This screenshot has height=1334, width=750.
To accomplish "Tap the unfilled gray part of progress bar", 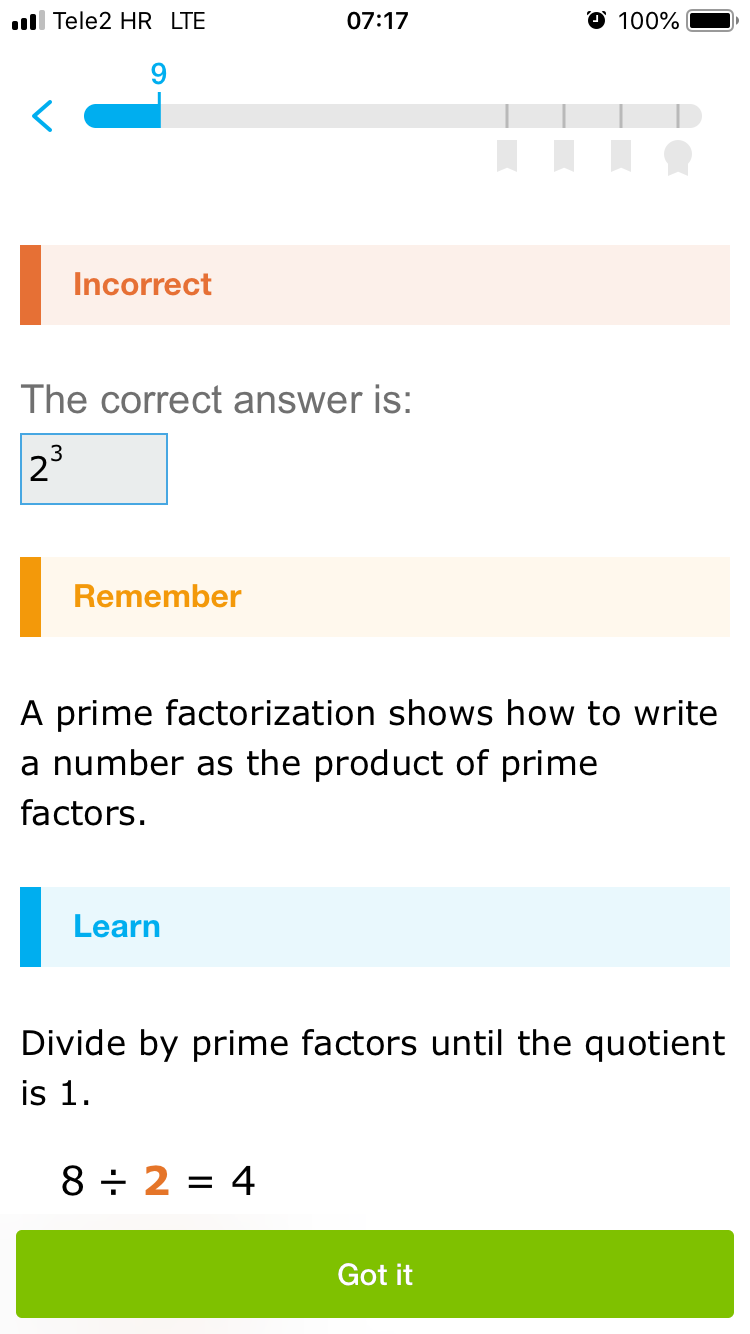I will (x=431, y=116).
